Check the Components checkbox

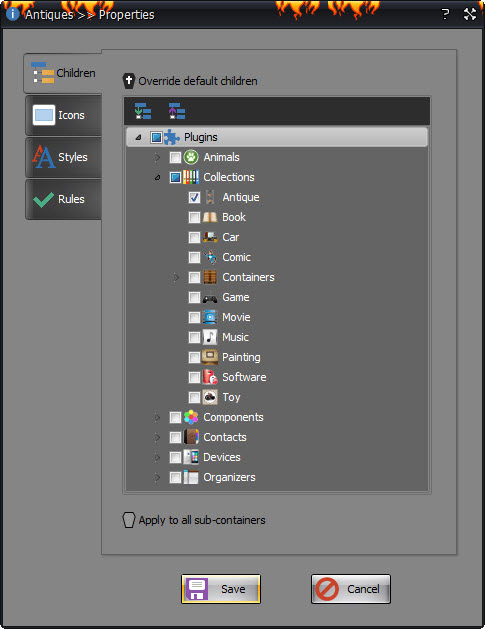(175, 417)
